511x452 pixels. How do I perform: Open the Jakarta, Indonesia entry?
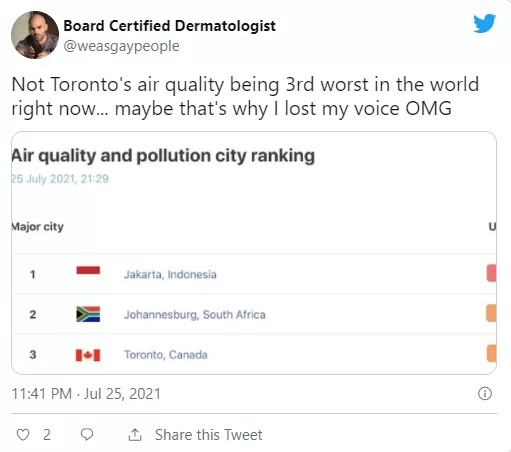[x=170, y=274]
